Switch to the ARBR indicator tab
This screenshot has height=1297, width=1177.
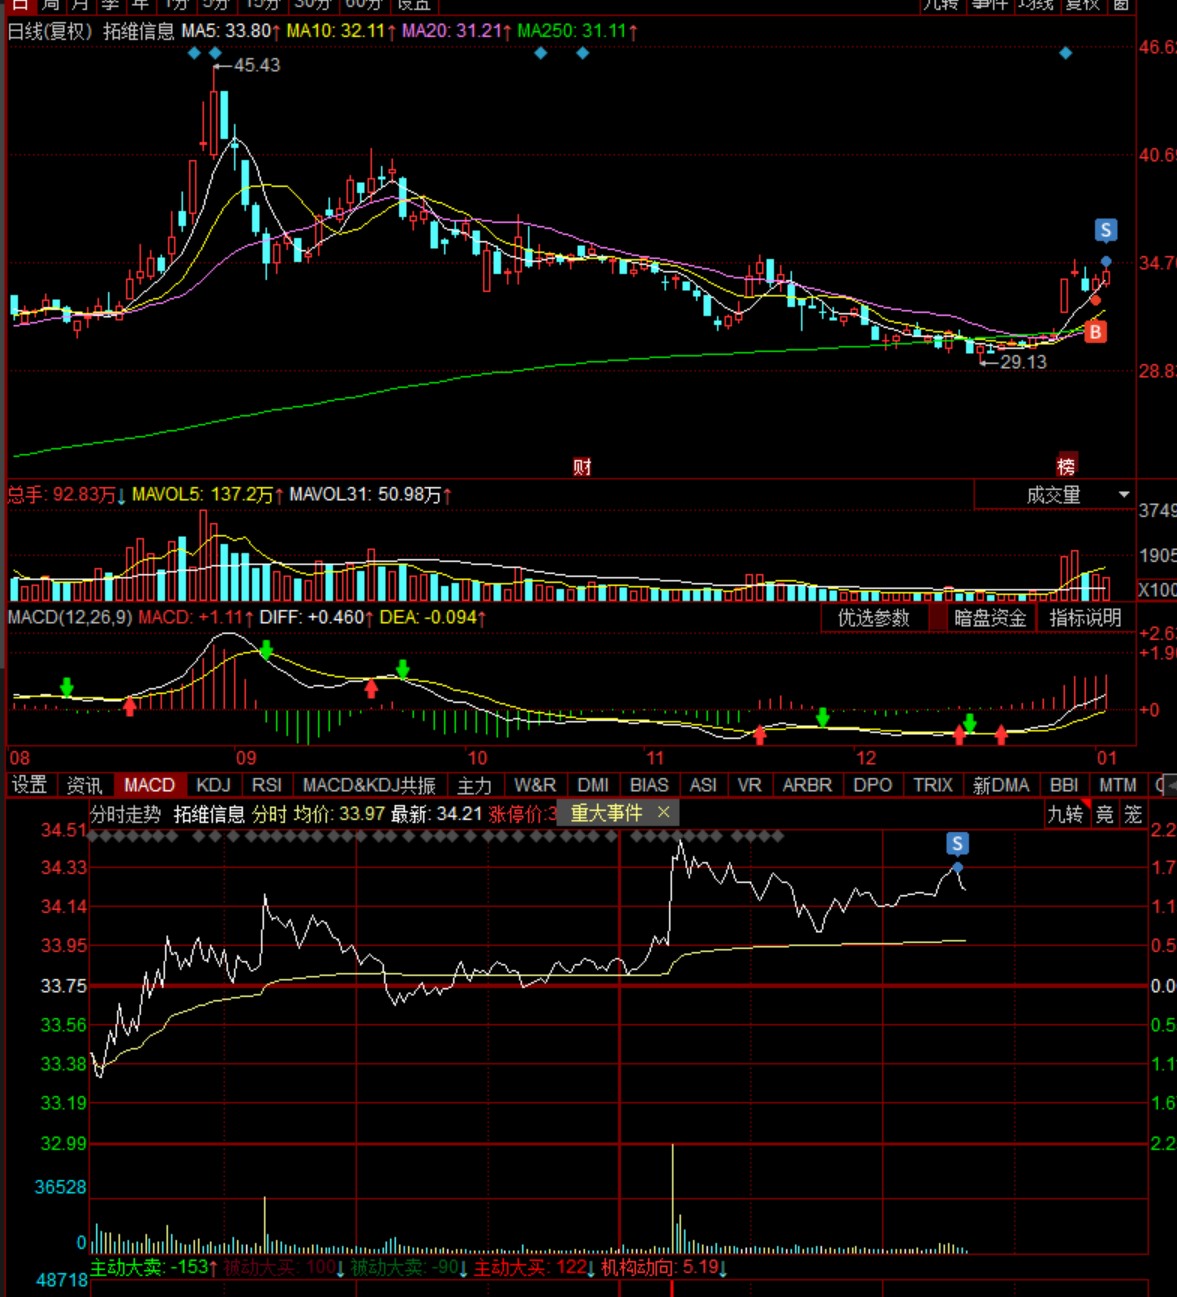(x=807, y=786)
